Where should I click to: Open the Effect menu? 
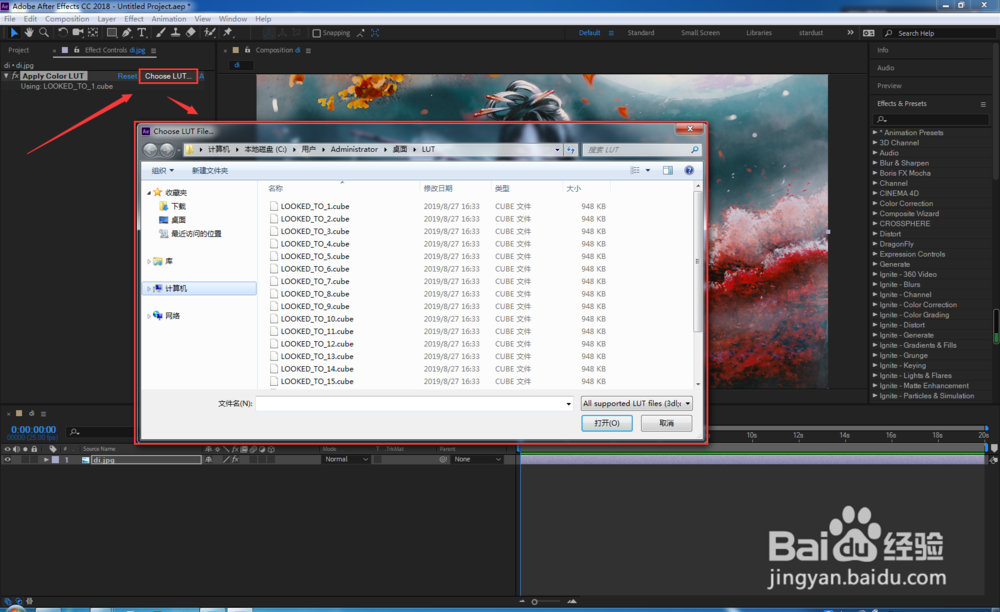[x=134, y=19]
